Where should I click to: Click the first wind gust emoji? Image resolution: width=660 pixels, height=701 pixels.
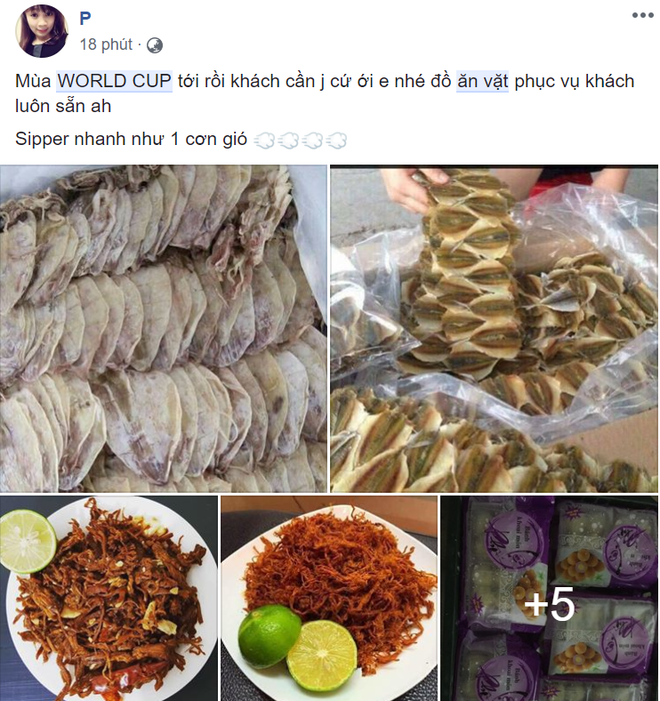tap(265, 140)
